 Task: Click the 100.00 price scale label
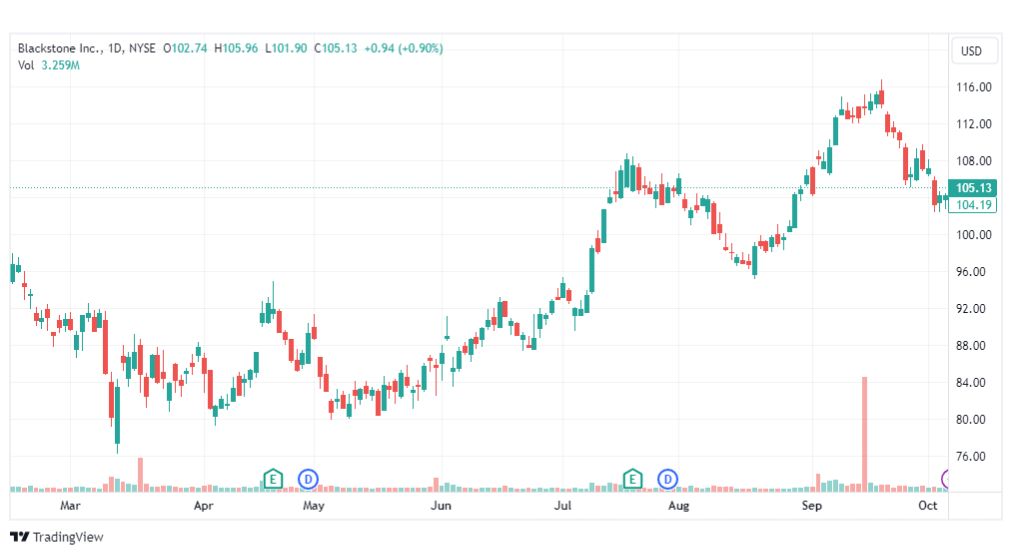pyautogui.click(x=973, y=235)
